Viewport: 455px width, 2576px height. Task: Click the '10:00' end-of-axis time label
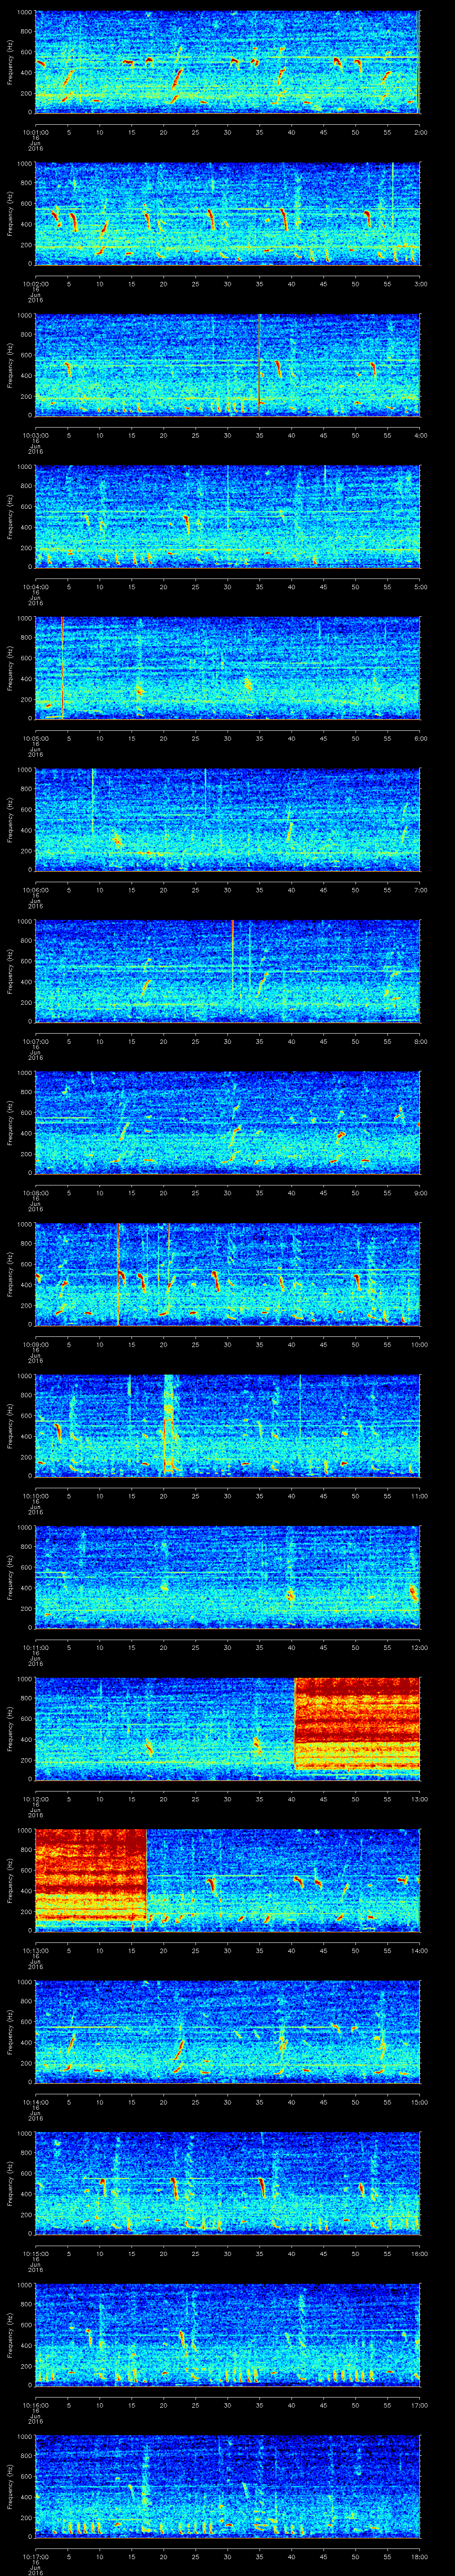pyautogui.click(x=419, y=1344)
